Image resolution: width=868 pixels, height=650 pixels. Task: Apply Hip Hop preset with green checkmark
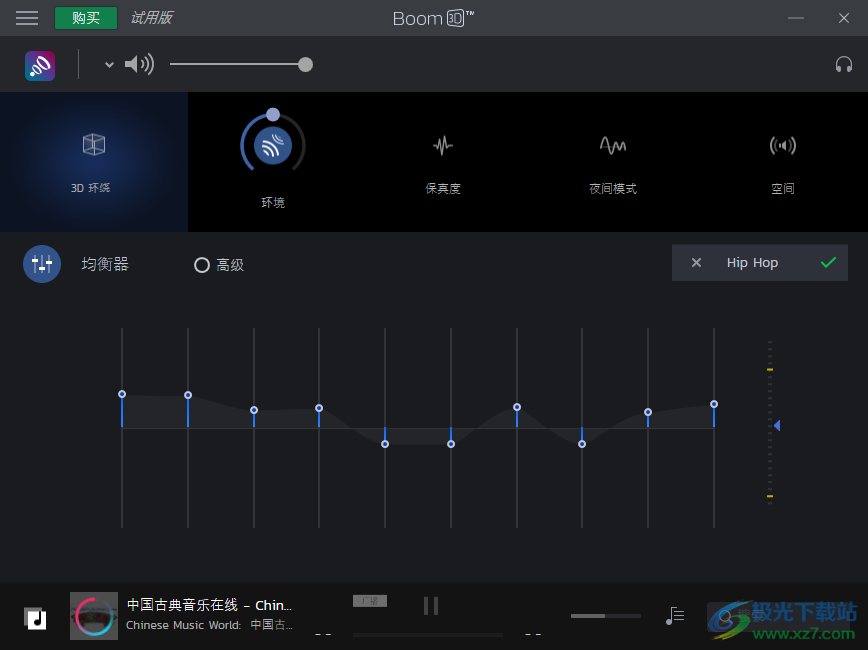click(x=827, y=262)
